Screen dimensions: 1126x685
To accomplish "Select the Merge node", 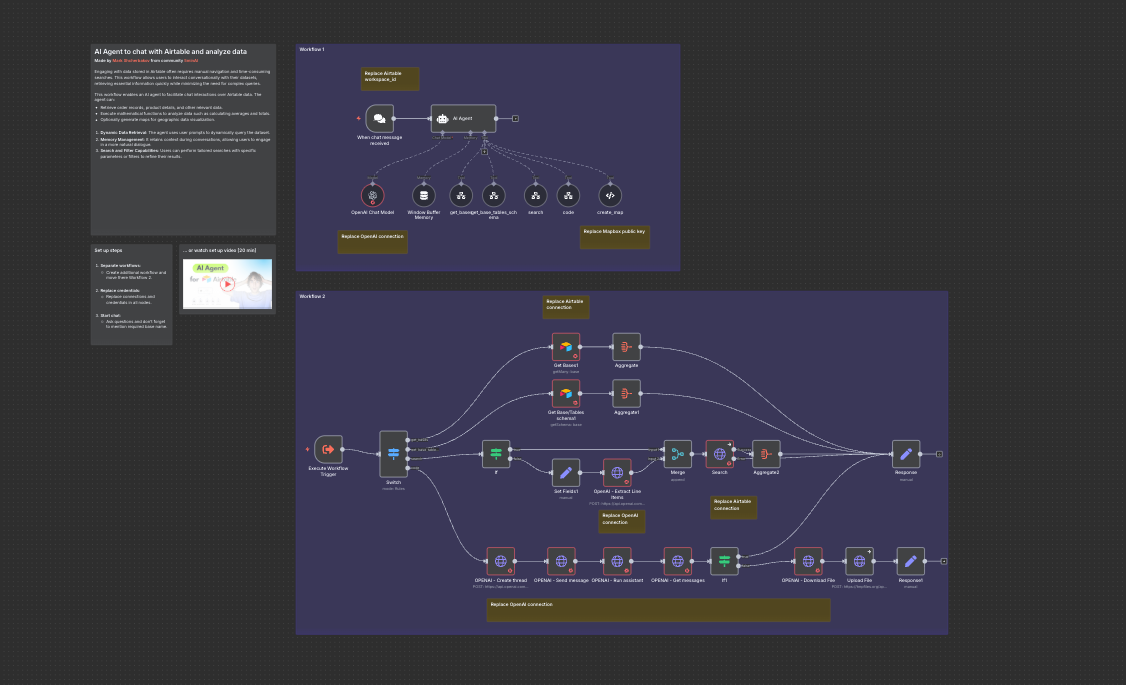I will 677,454.
